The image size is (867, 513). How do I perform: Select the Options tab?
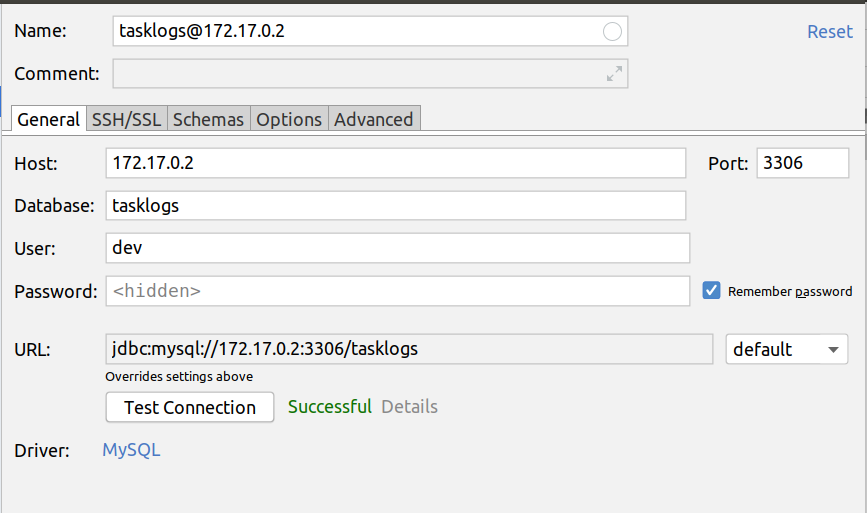[x=289, y=119]
